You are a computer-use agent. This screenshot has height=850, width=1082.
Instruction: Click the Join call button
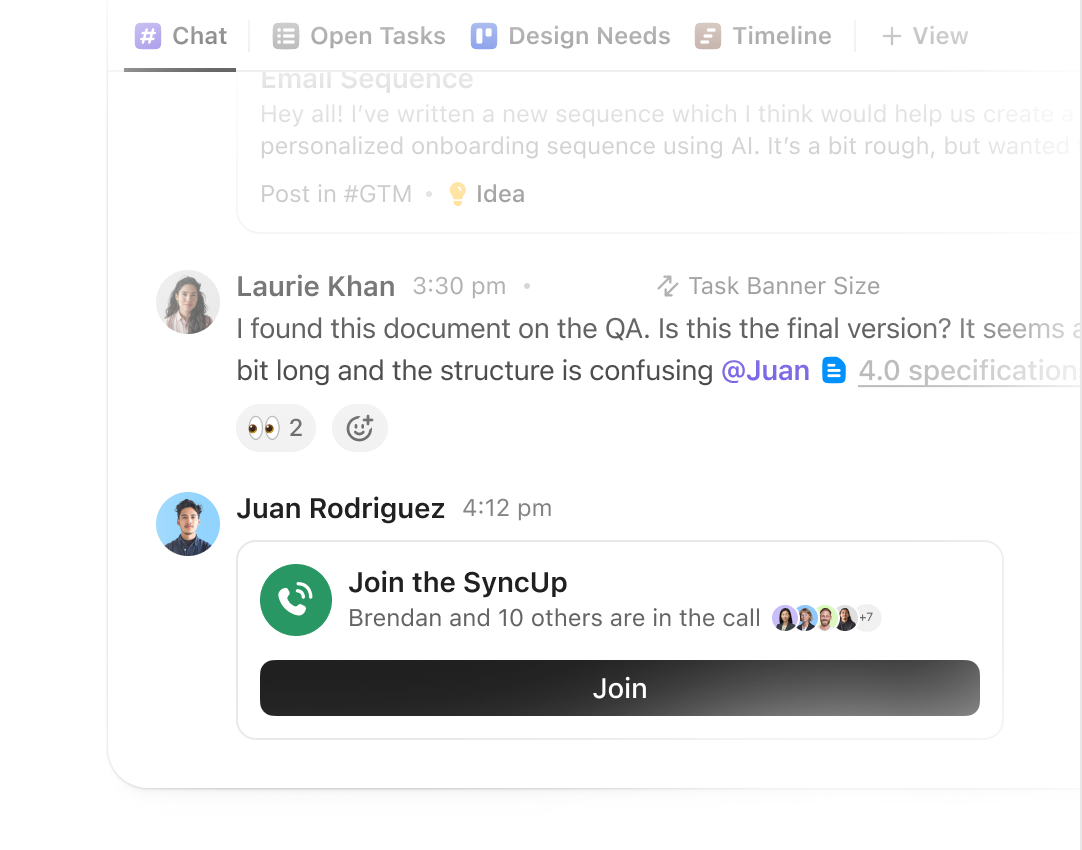(619, 688)
